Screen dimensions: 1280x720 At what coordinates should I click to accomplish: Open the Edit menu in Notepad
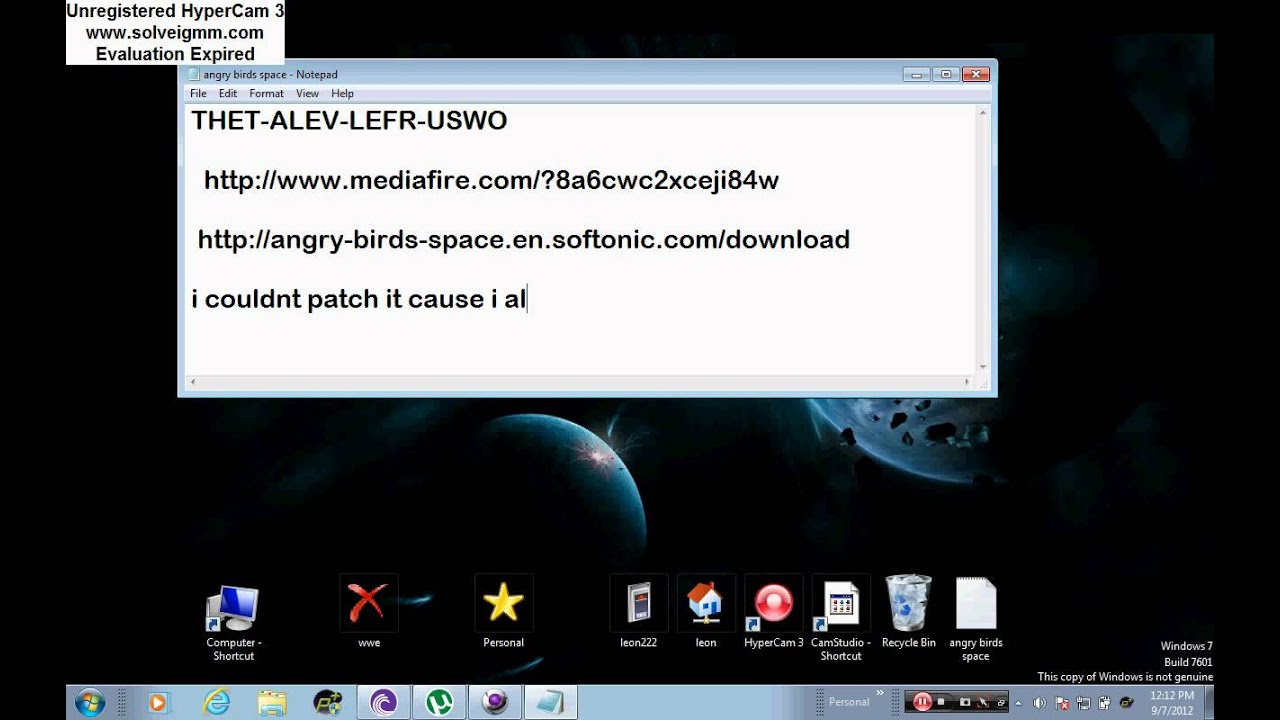coord(228,93)
